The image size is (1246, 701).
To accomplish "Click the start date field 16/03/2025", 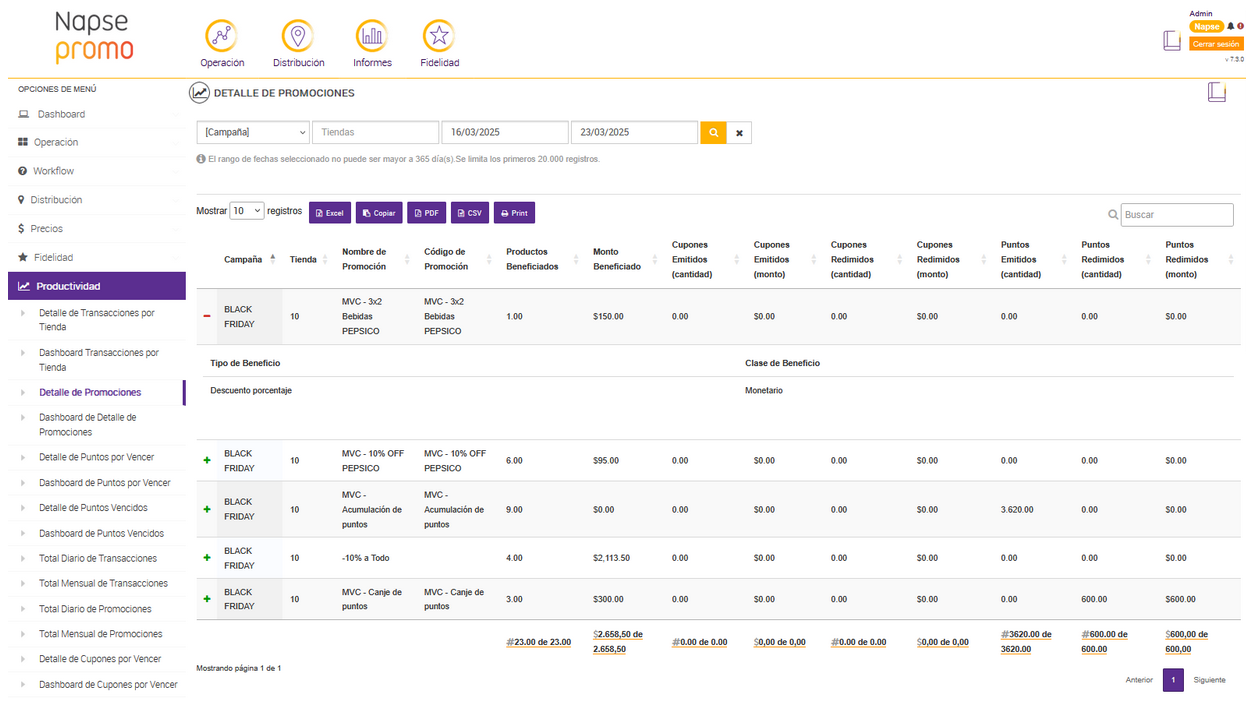I will [x=504, y=132].
